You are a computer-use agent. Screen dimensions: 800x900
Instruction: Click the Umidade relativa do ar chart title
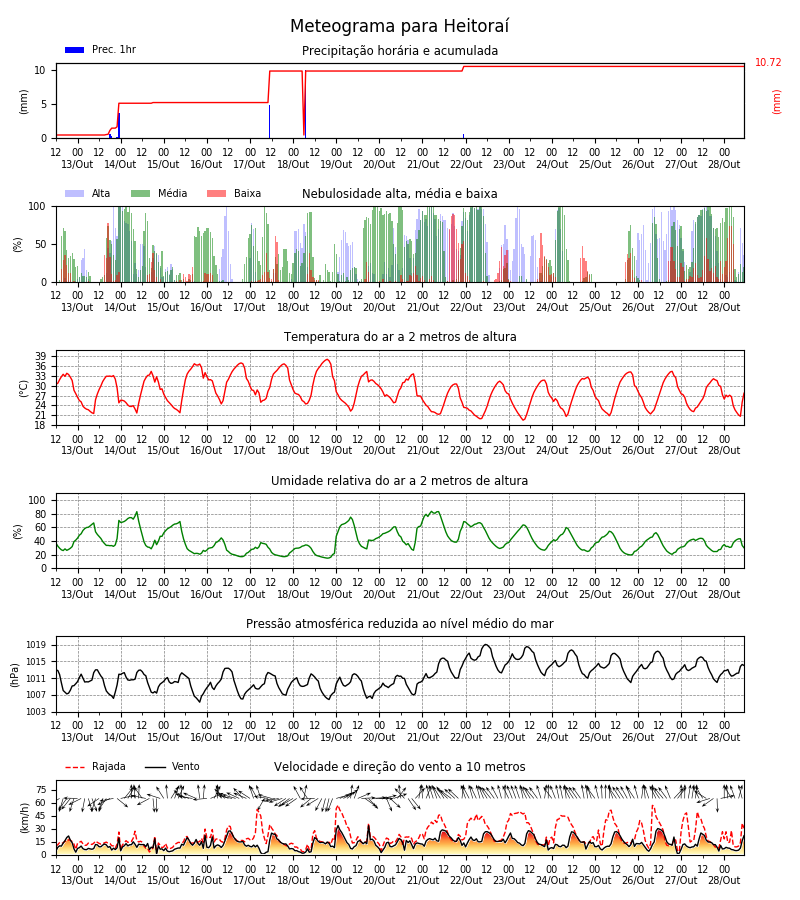399,480
